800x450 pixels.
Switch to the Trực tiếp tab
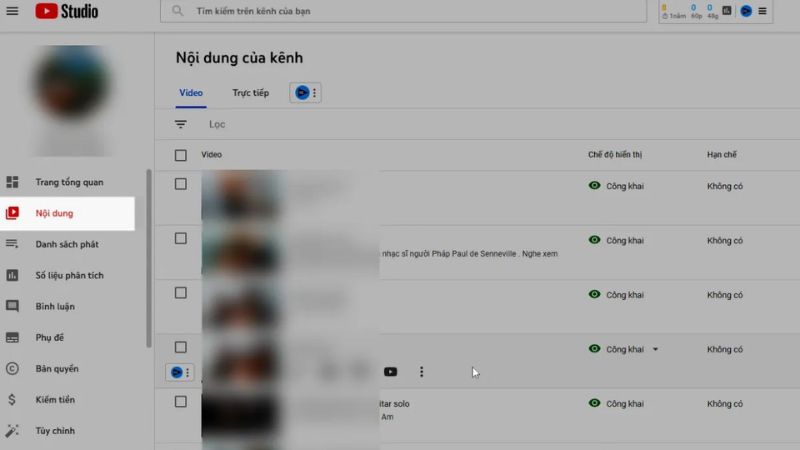[x=250, y=93]
